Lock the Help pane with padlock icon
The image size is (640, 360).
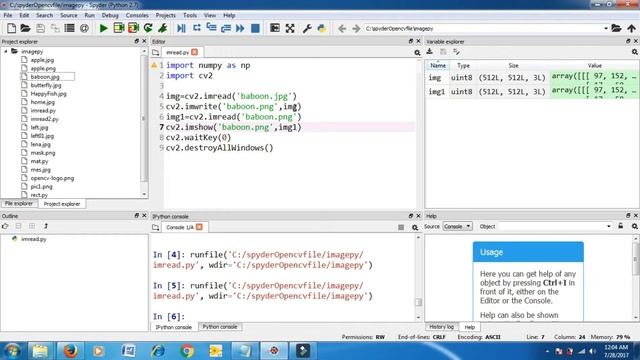(620, 226)
